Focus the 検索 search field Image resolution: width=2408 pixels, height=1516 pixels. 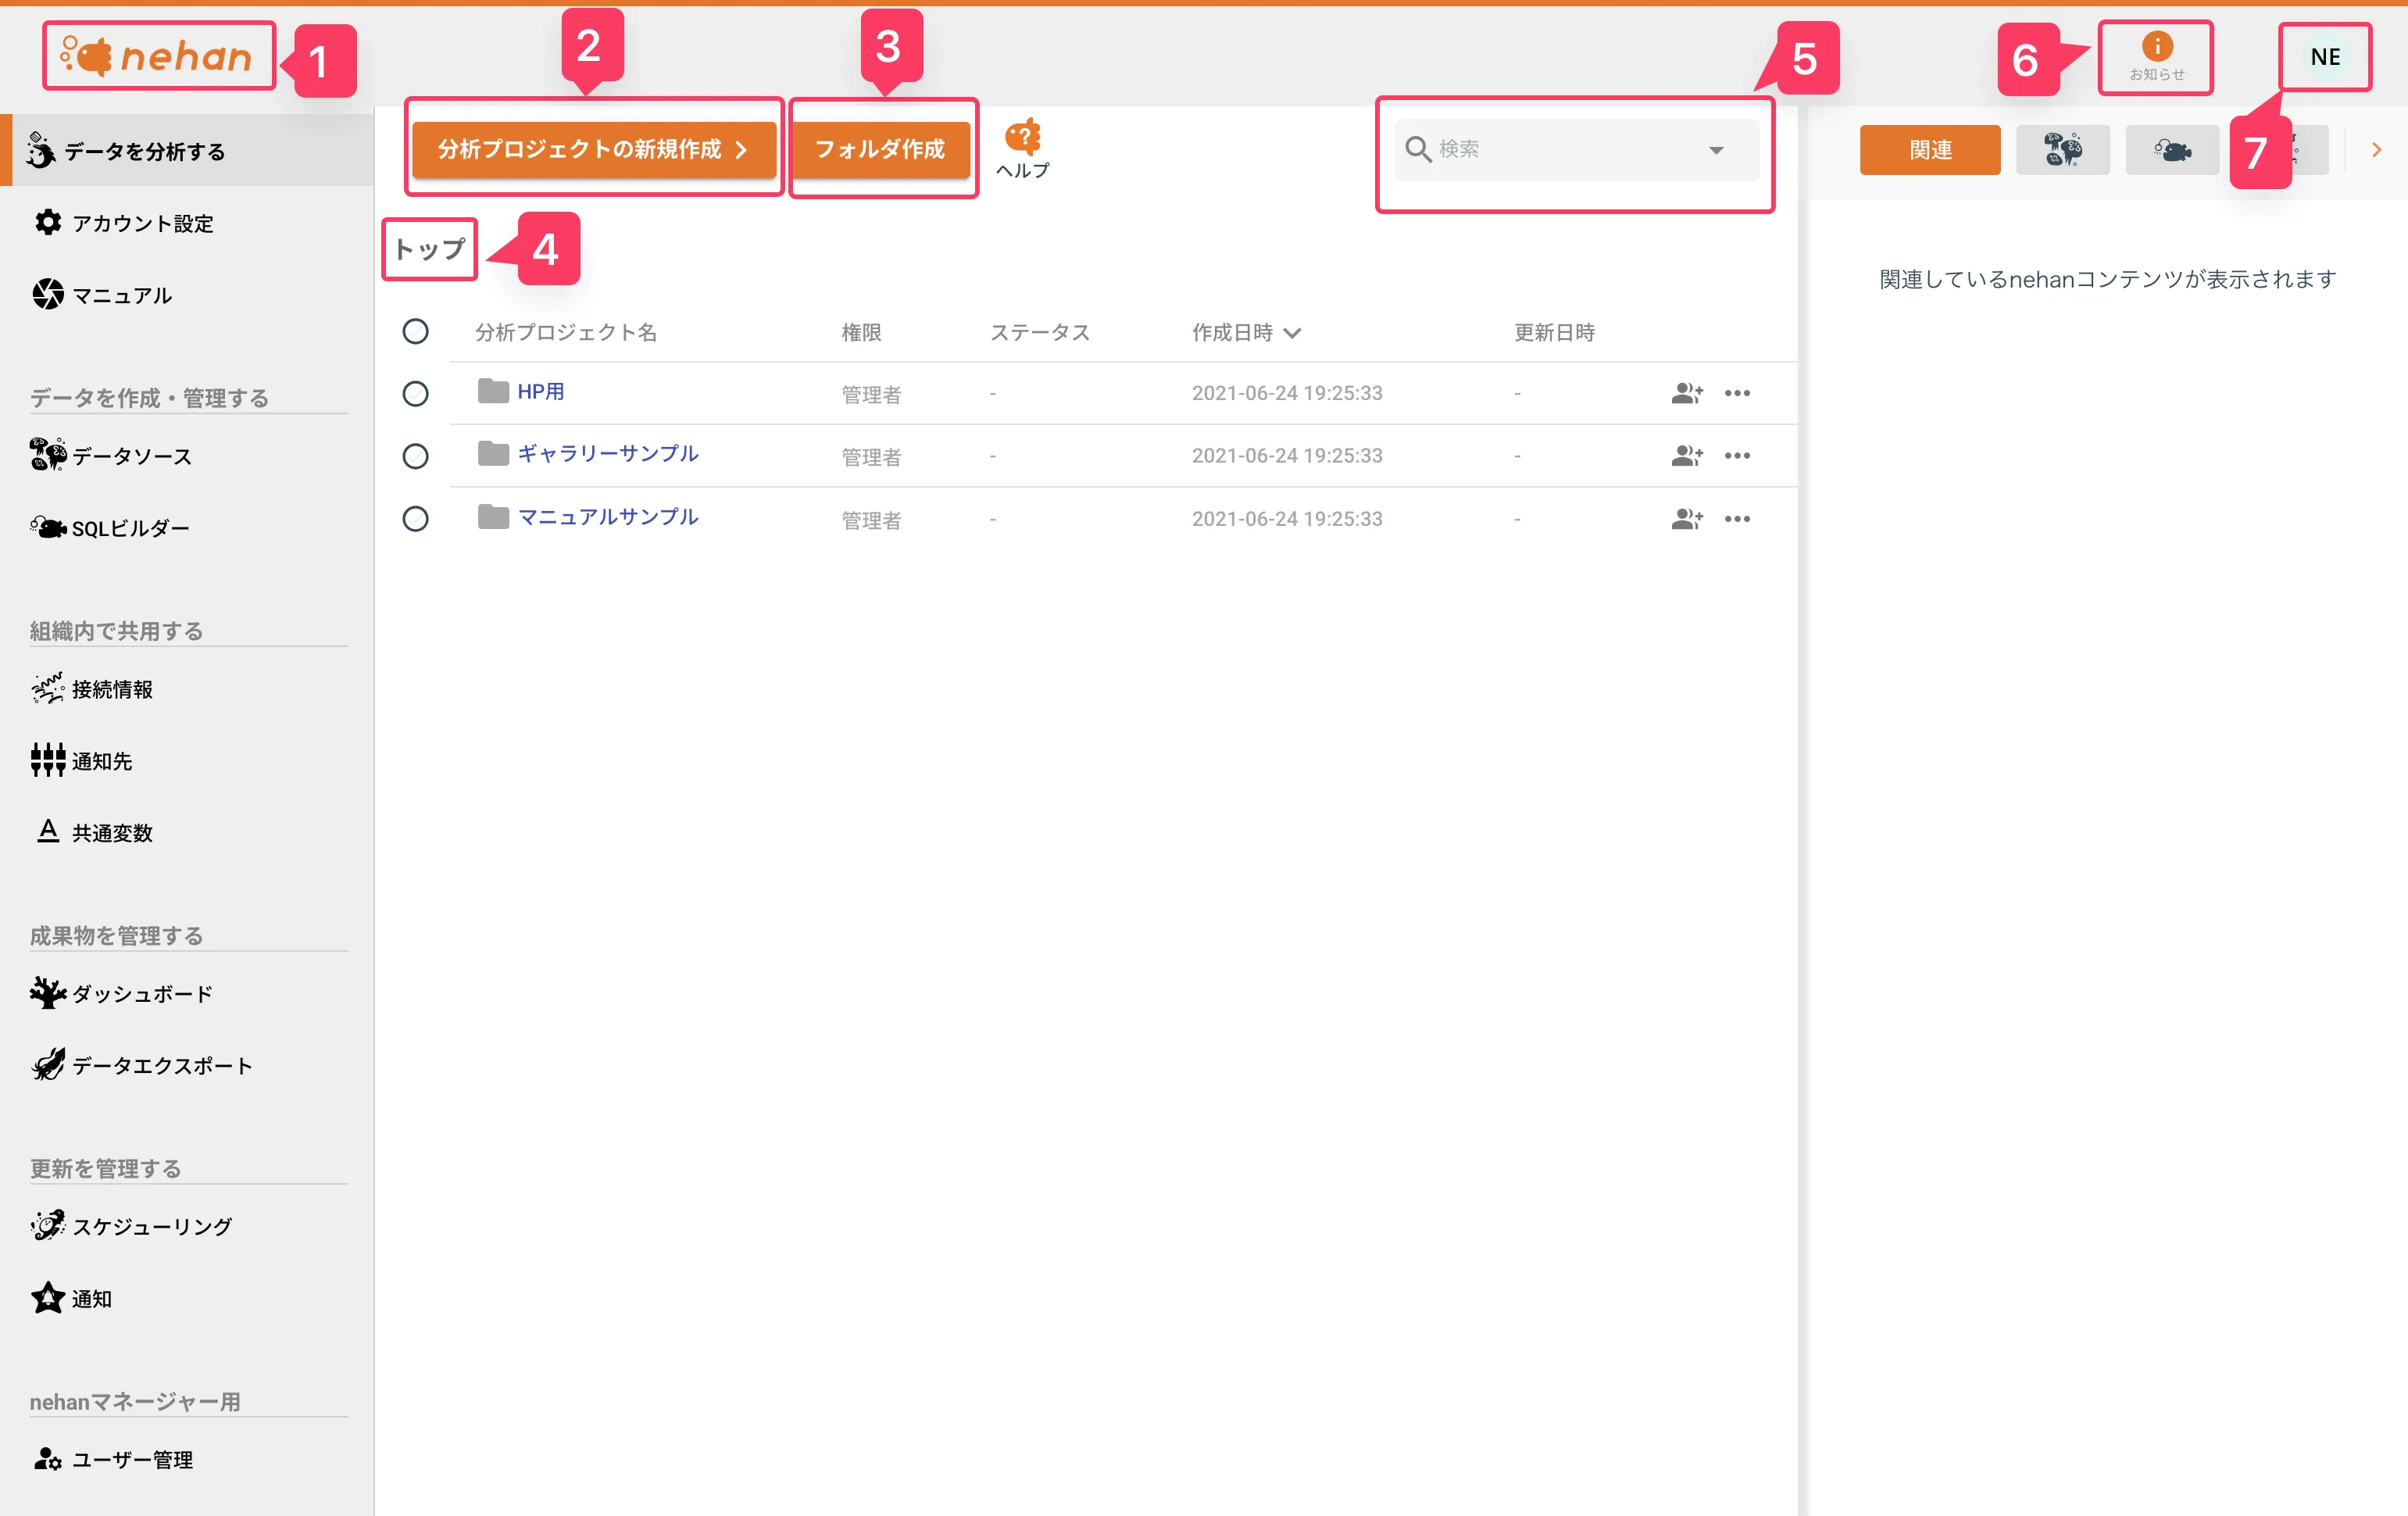pos(1576,150)
